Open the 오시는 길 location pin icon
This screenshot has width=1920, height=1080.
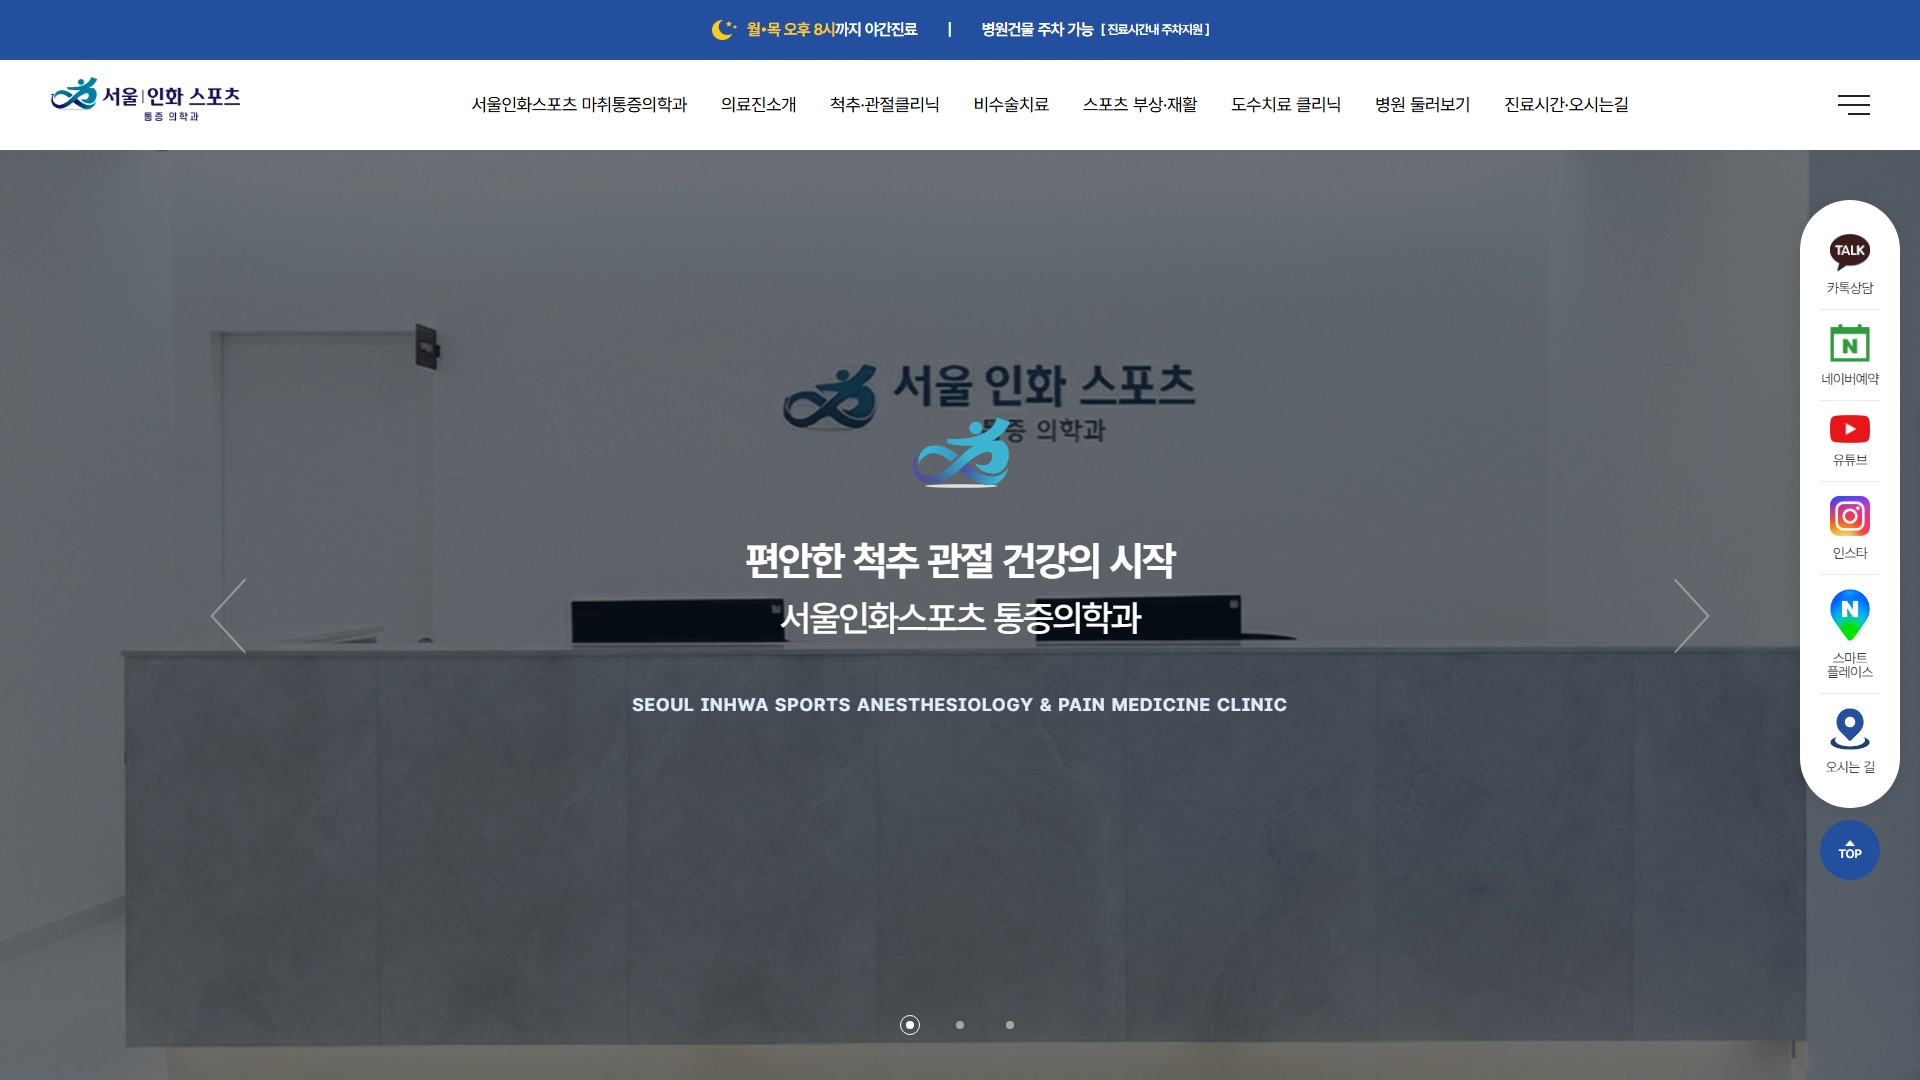[1849, 729]
